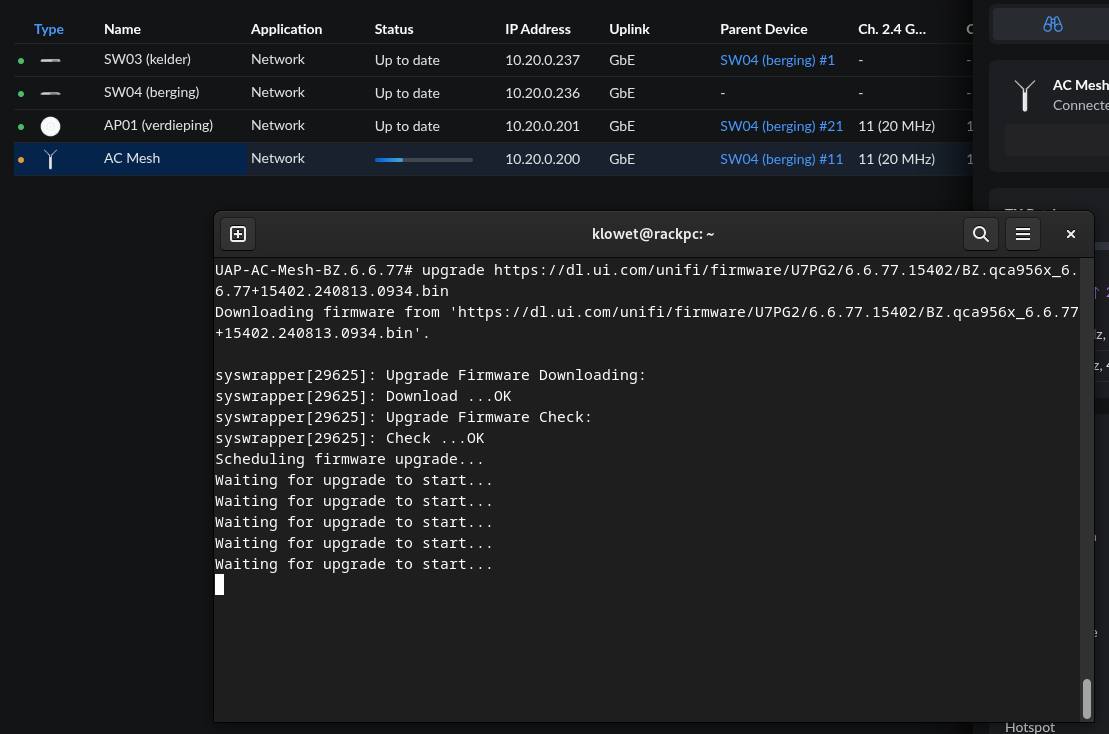Sort by the IP Address column header
This screenshot has width=1109, height=734.
(537, 29)
